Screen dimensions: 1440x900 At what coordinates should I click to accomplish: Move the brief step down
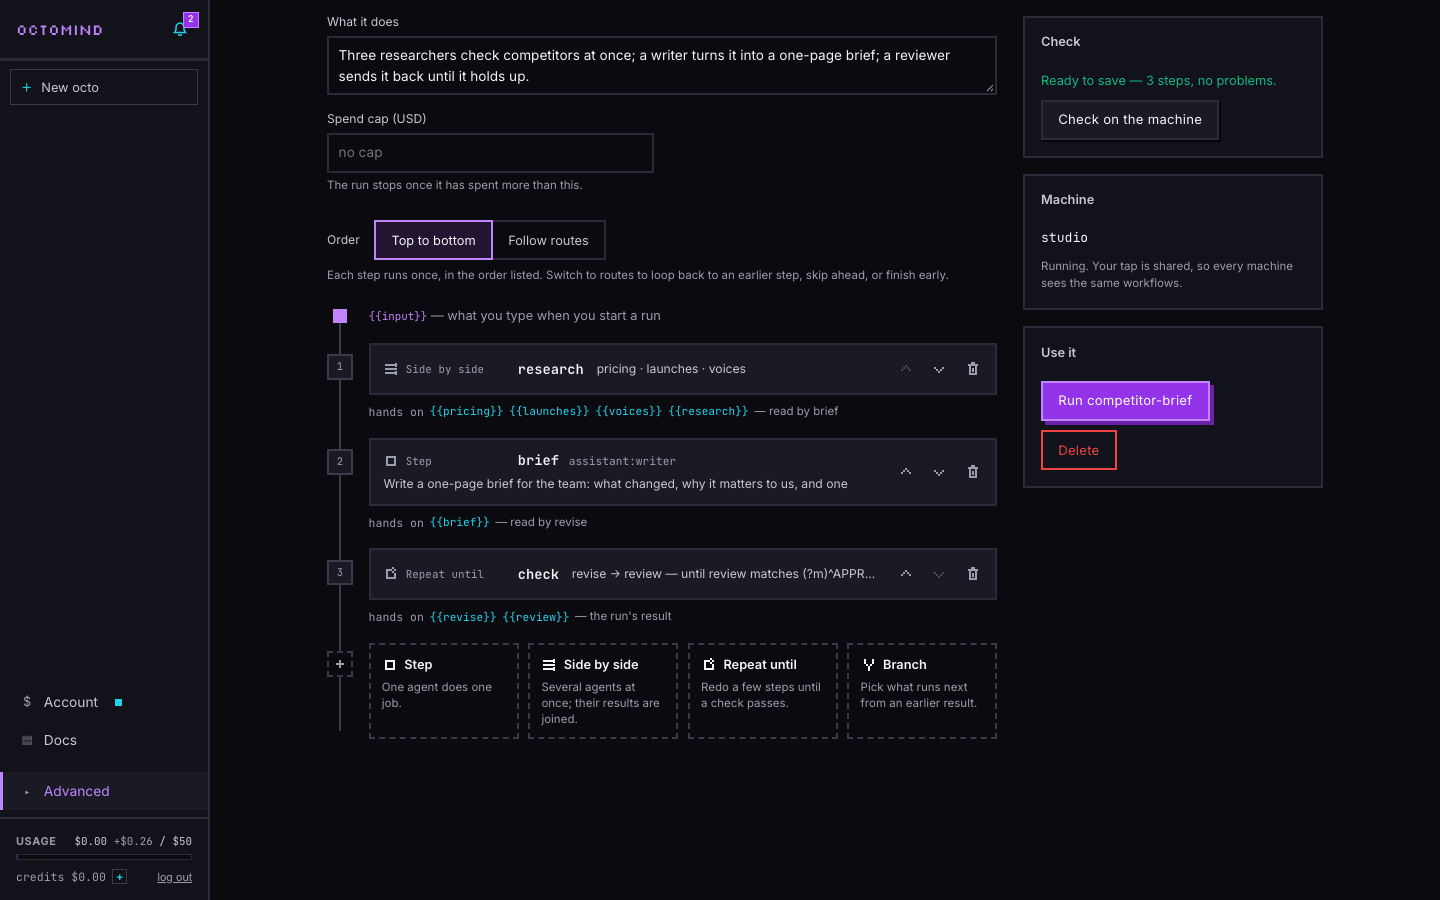tap(939, 472)
